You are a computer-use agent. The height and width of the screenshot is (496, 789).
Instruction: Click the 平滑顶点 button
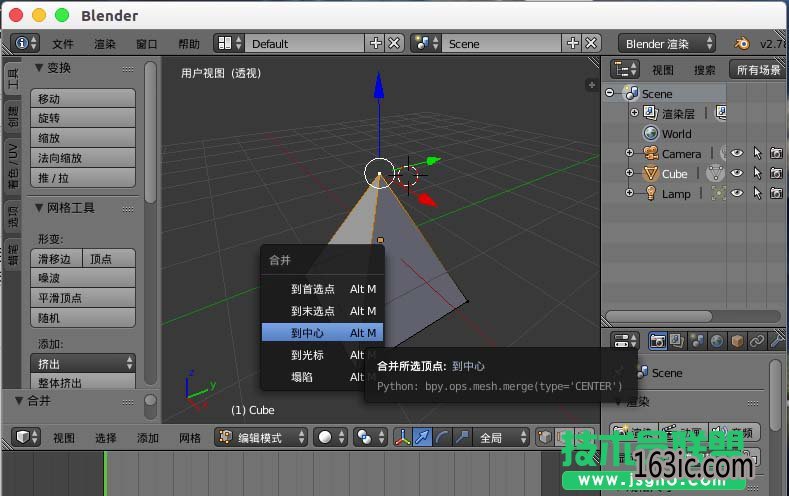coord(83,298)
